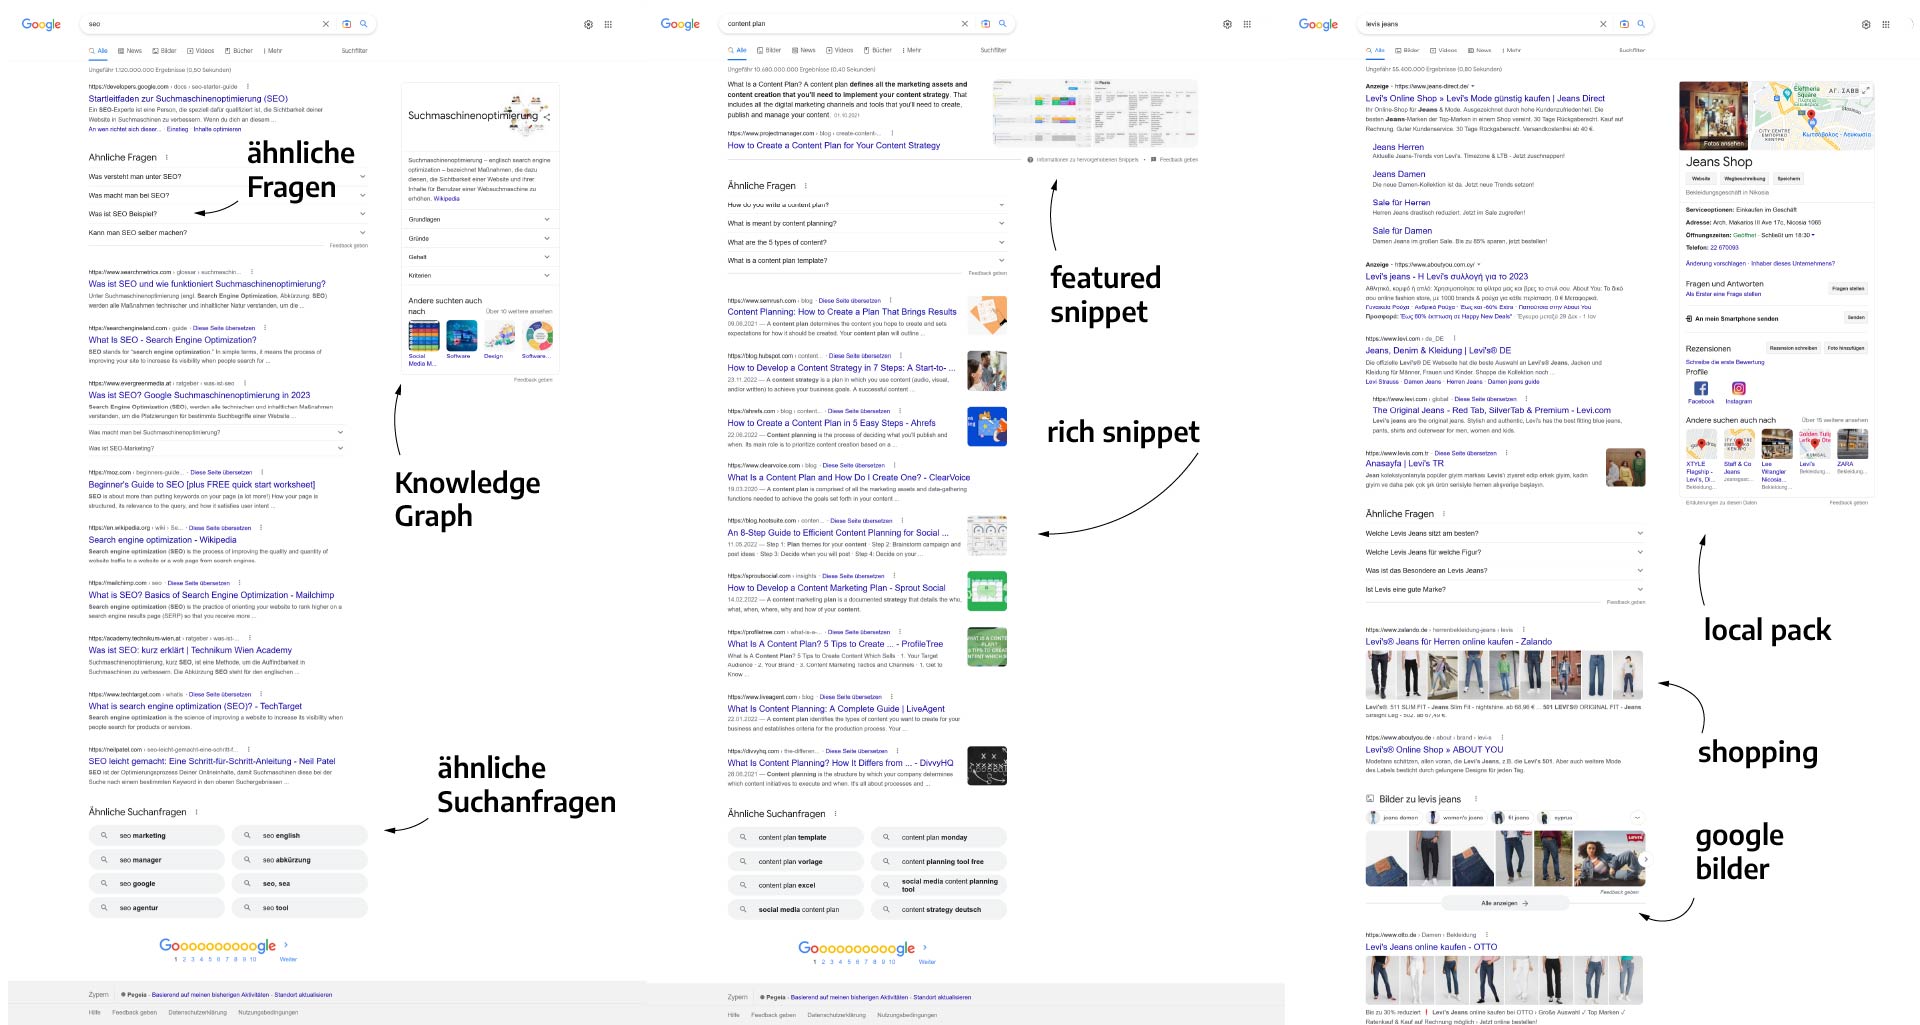Open settings gear on seo results page
Viewport: 1920px width, 1025px height.
588,24
